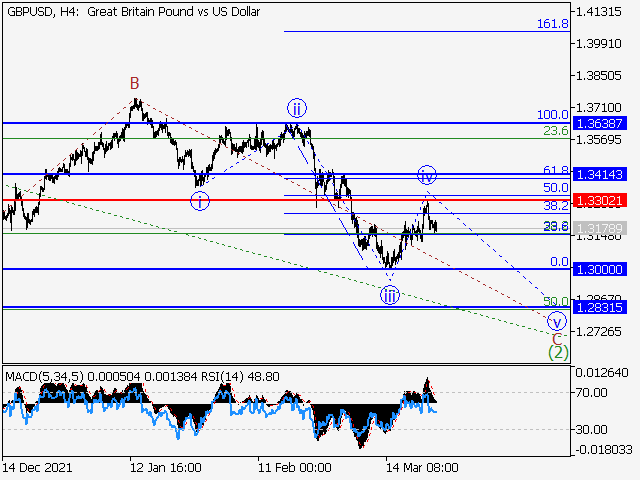Click the blue price tag 1.30000
The height and width of the screenshot is (480, 640).
click(600, 269)
